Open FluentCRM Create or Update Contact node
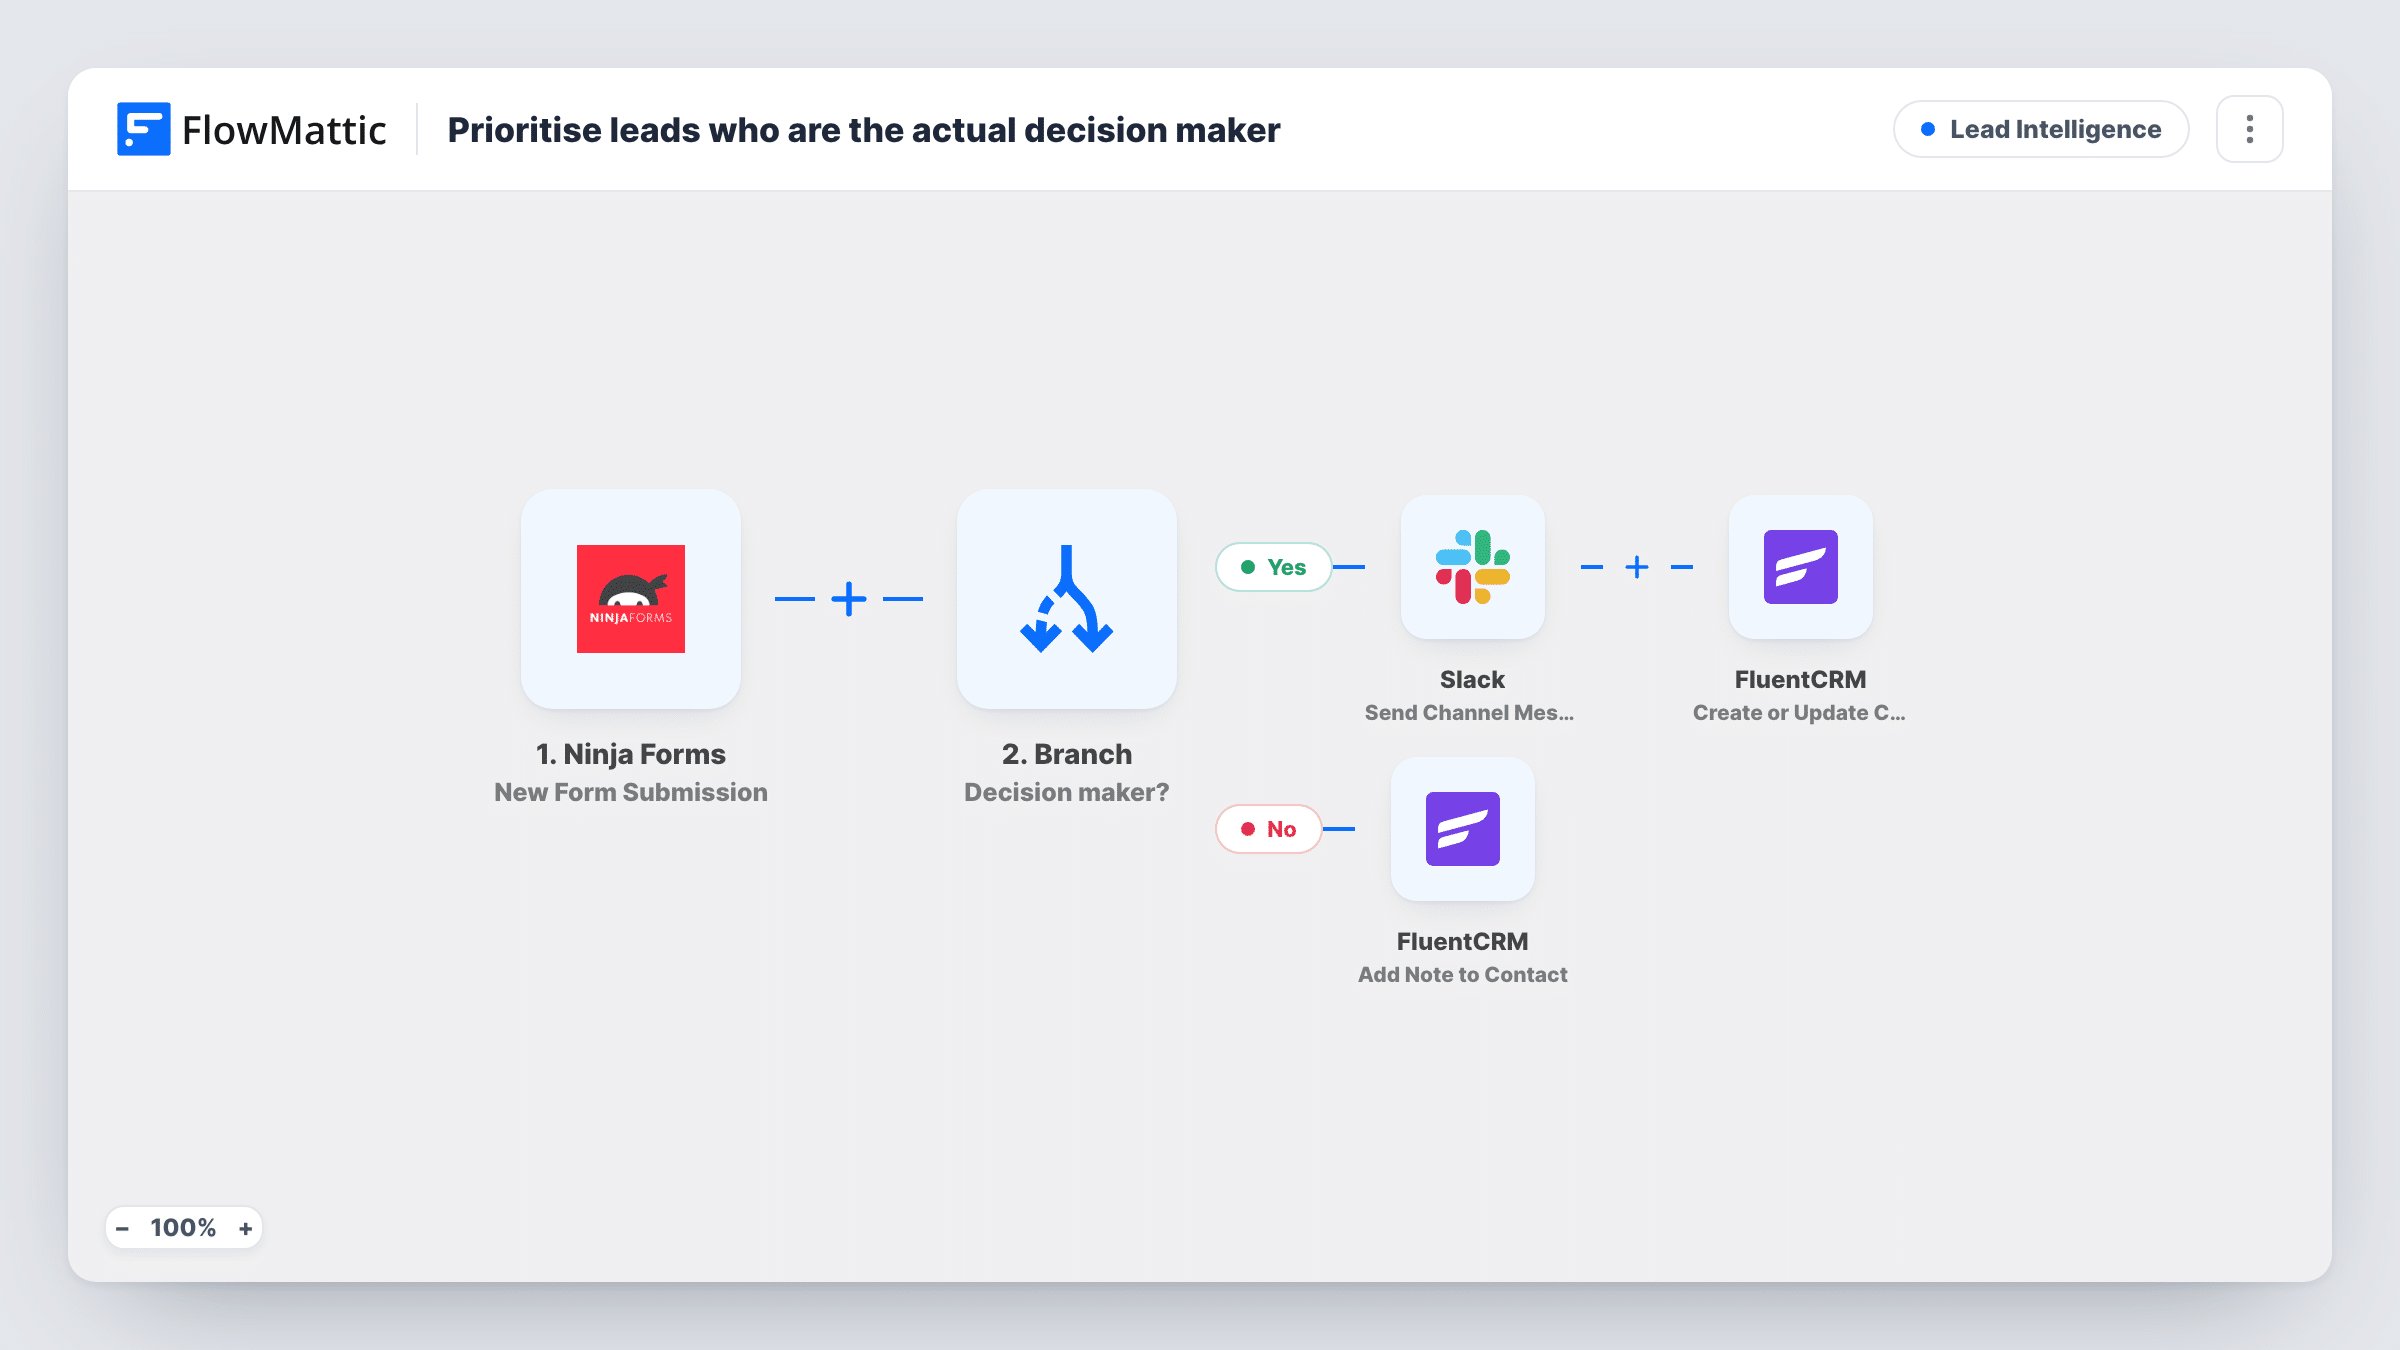The image size is (2400, 1350). click(1801, 567)
